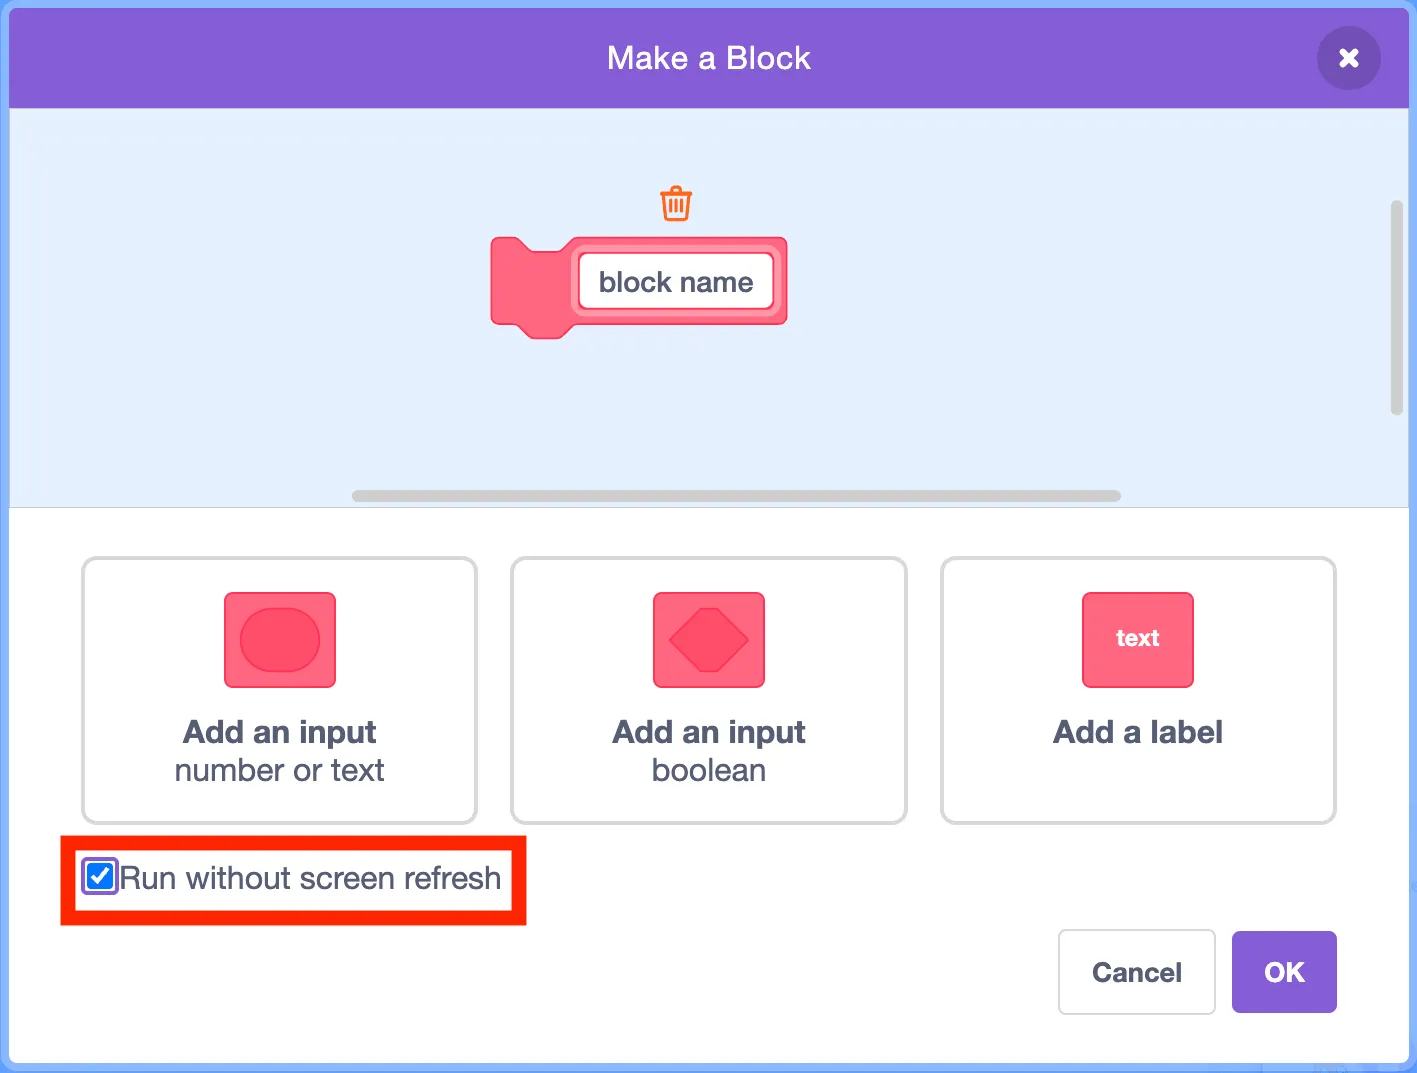Screen dimensions: 1417x1073
Task: Close the Make a Block dialog
Action: (1348, 58)
